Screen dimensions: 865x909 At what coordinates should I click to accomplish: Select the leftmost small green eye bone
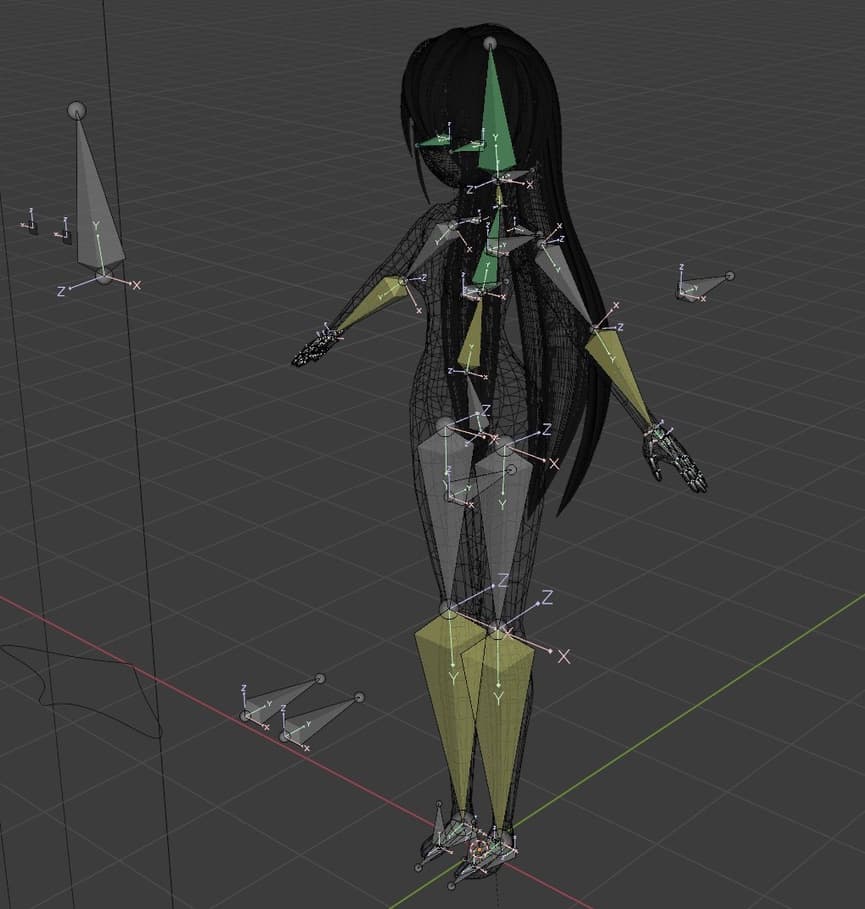432,141
